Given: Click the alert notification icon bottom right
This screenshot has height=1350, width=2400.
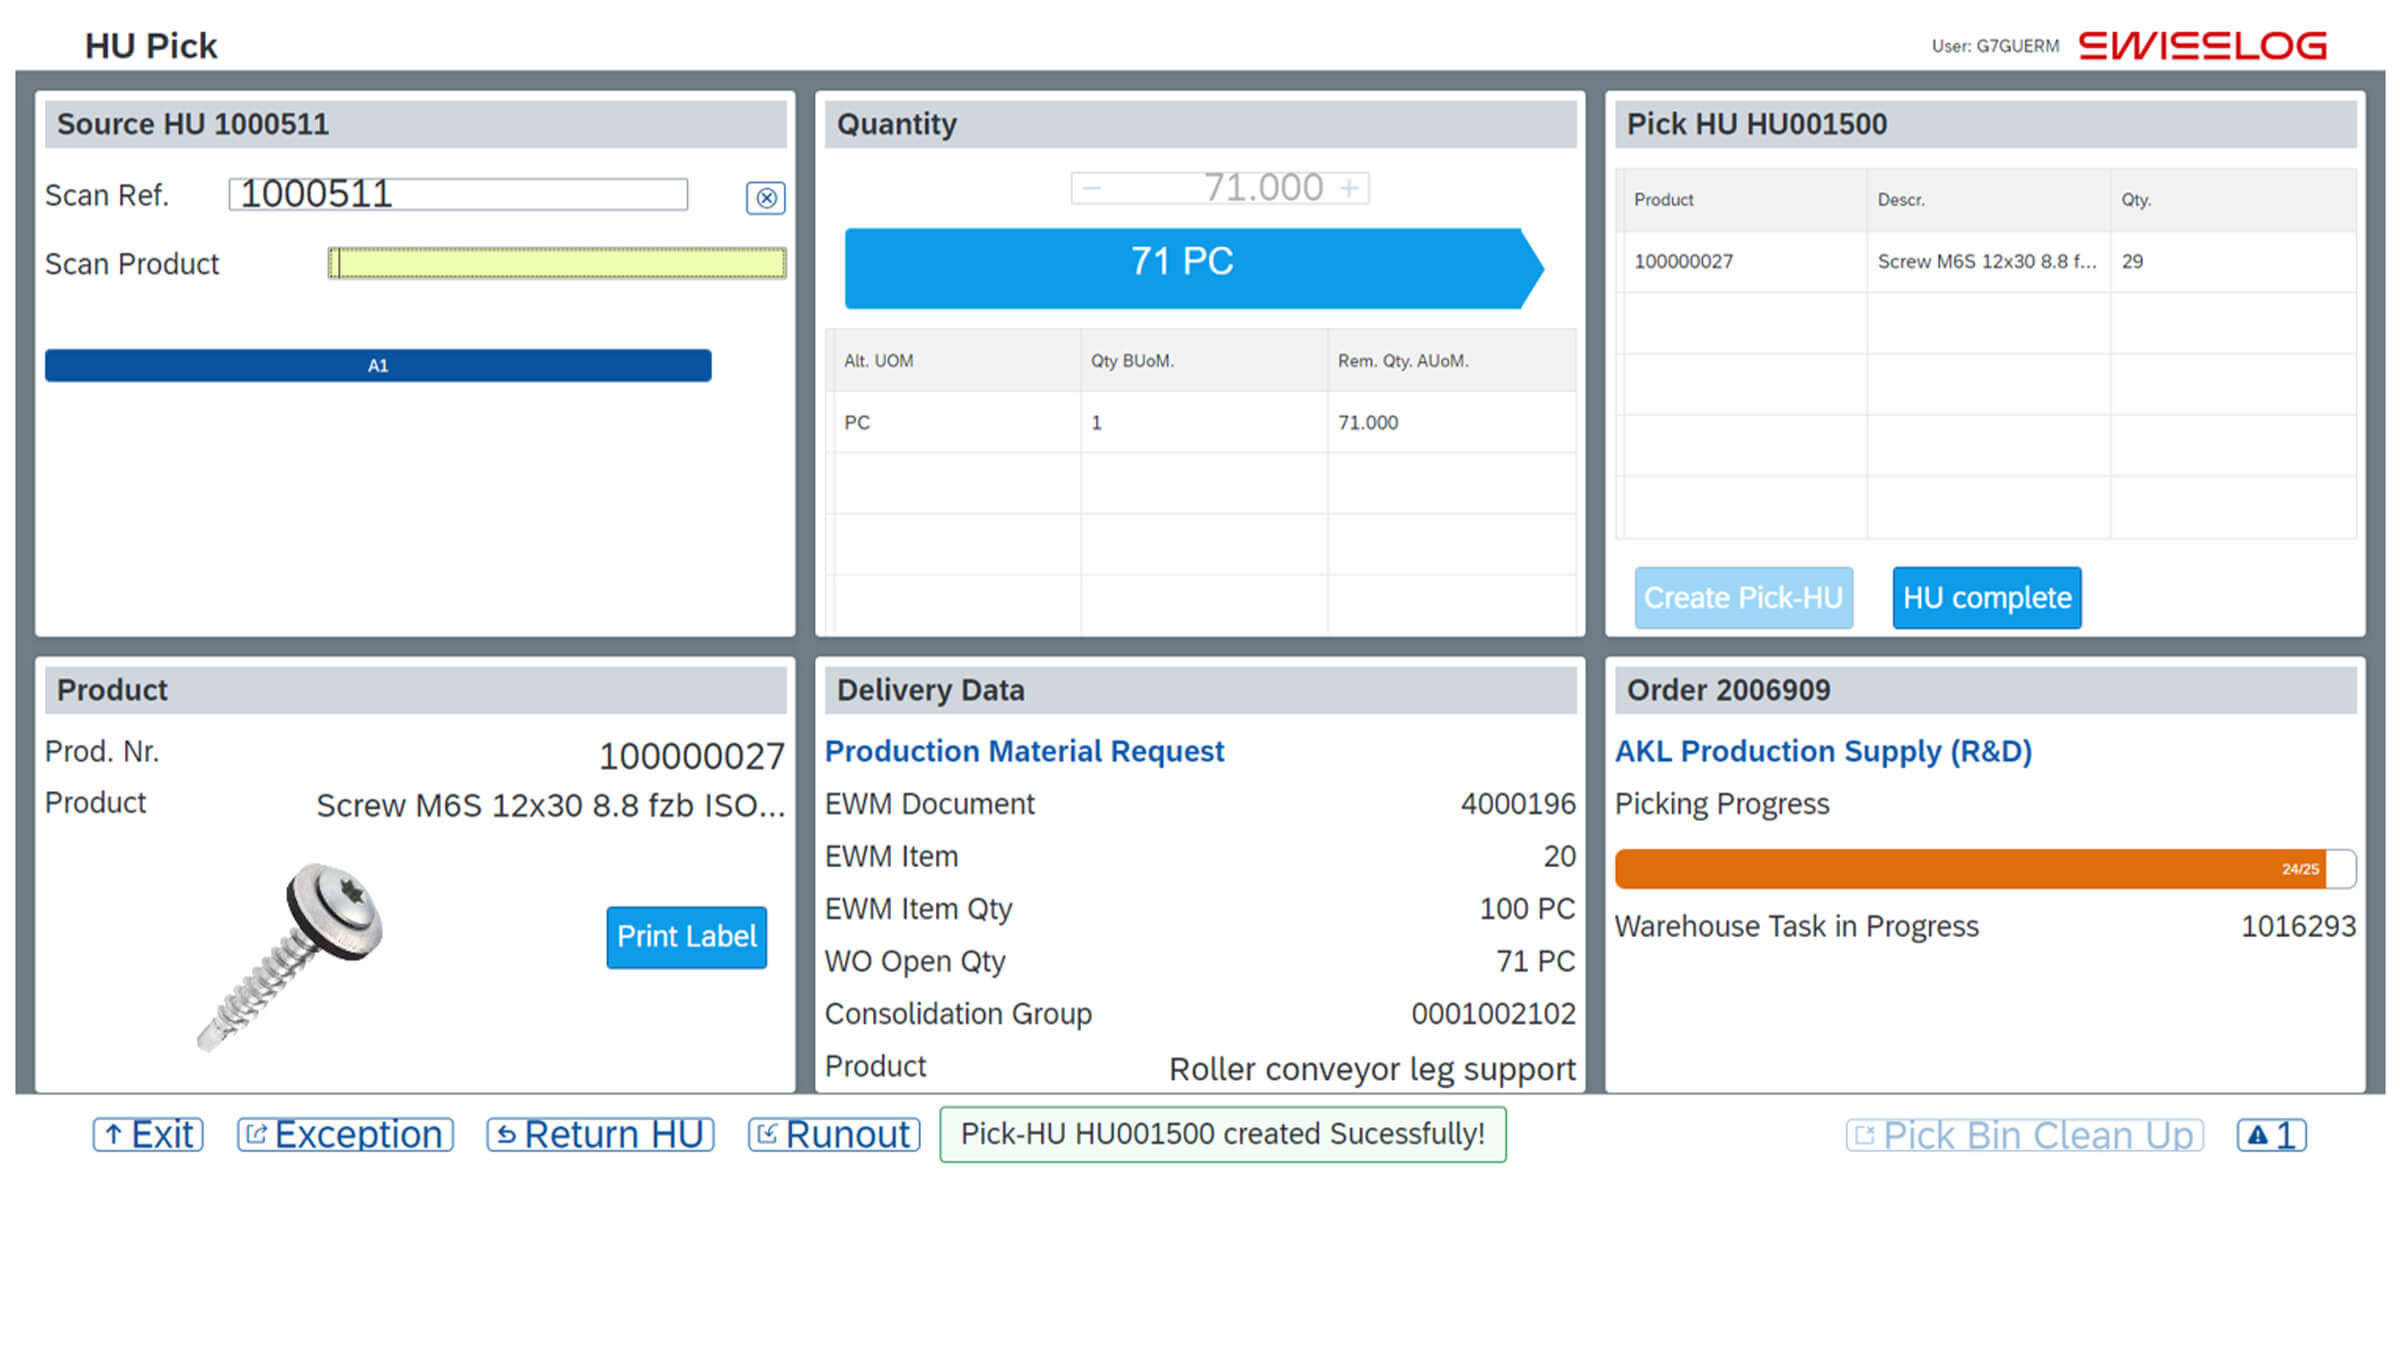Looking at the screenshot, I should tap(2271, 1134).
